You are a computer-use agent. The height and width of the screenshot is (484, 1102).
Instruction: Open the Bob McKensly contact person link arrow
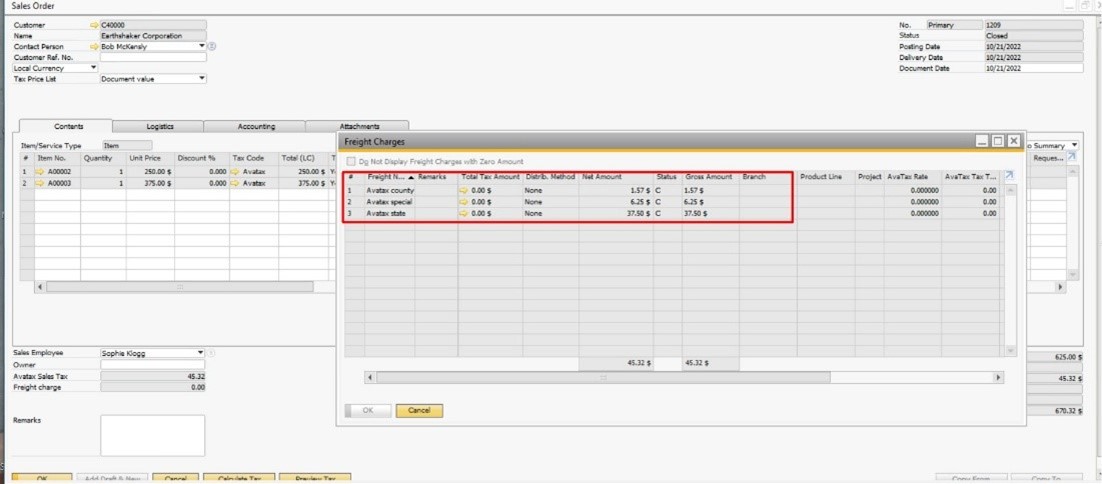[95, 46]
